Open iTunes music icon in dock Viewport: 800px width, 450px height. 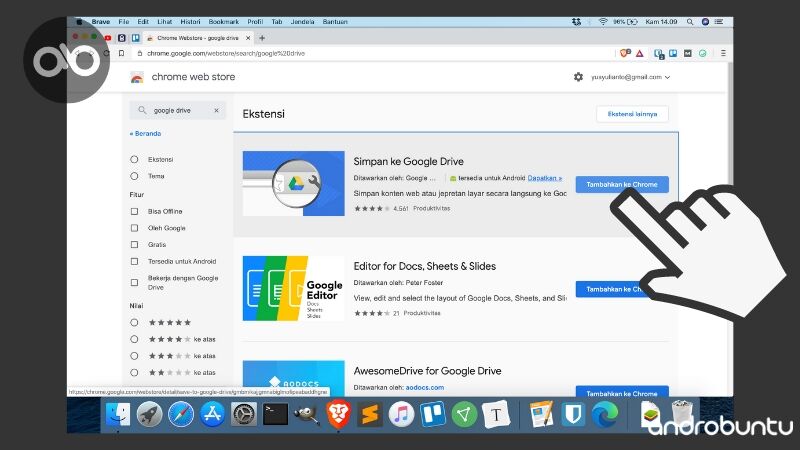[x=402, y=414]
